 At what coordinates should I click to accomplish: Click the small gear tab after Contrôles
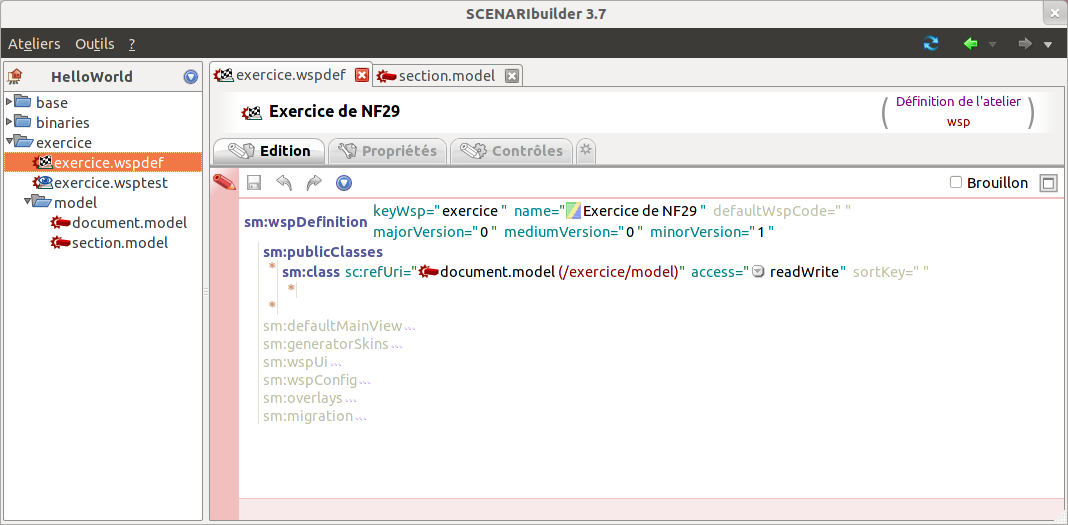pyautogui.click(x=586, y=150)
